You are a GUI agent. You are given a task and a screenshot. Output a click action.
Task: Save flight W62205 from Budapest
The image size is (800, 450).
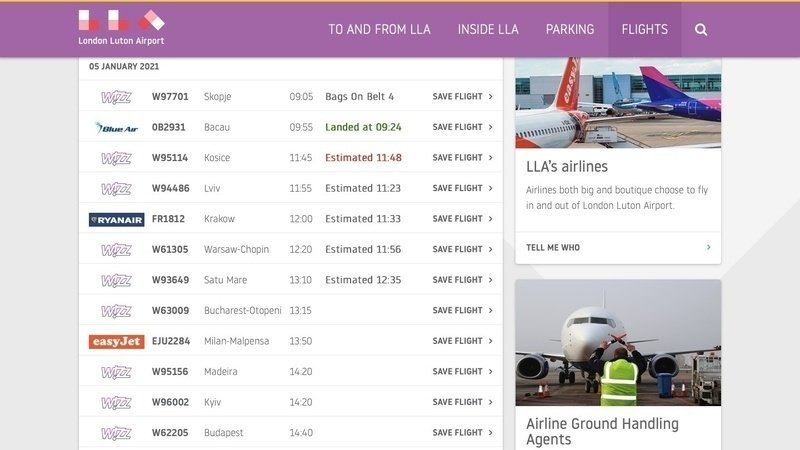[462, 433]
